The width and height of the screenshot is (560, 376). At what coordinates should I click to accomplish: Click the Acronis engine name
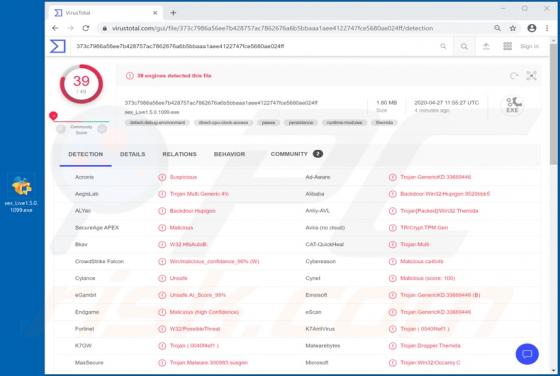coord(84,177)
